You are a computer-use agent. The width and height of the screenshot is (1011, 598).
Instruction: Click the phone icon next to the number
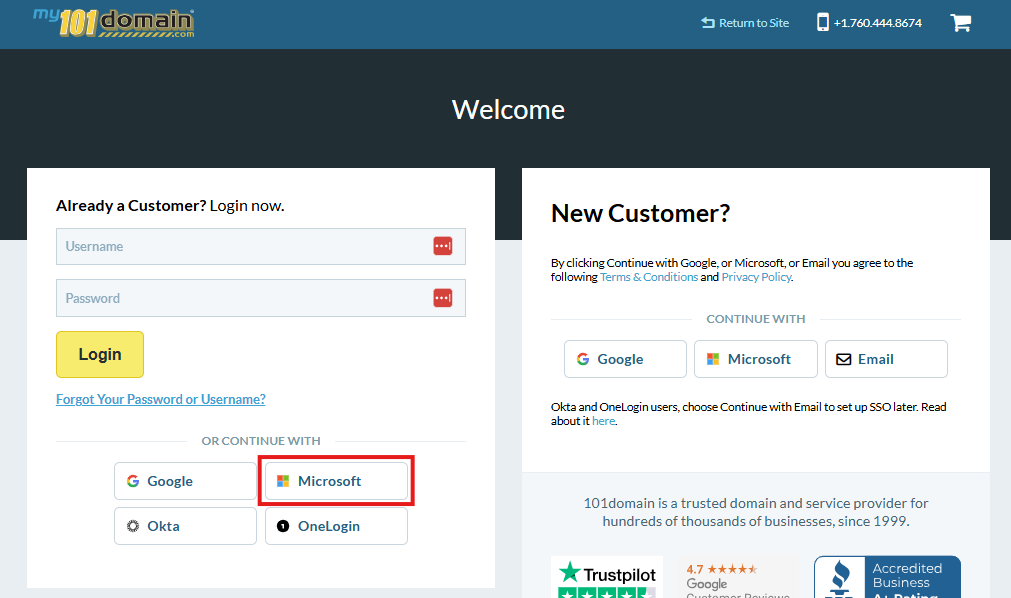pos(822,22)
